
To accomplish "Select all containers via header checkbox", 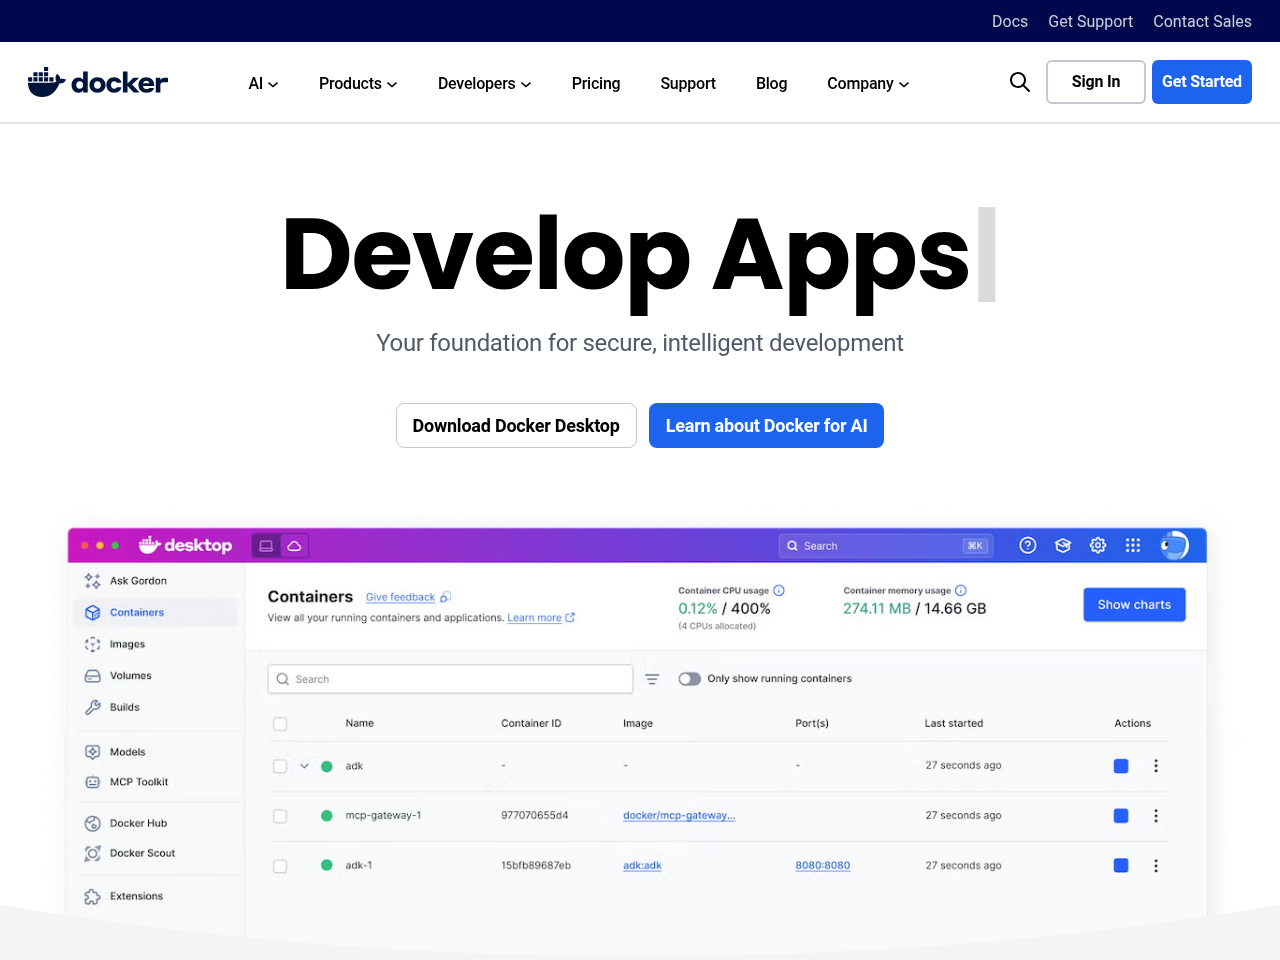I will point(280,723).
